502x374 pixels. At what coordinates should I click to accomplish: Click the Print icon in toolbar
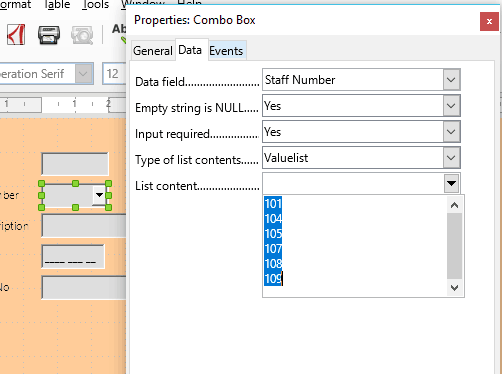(x=49, y=35)
